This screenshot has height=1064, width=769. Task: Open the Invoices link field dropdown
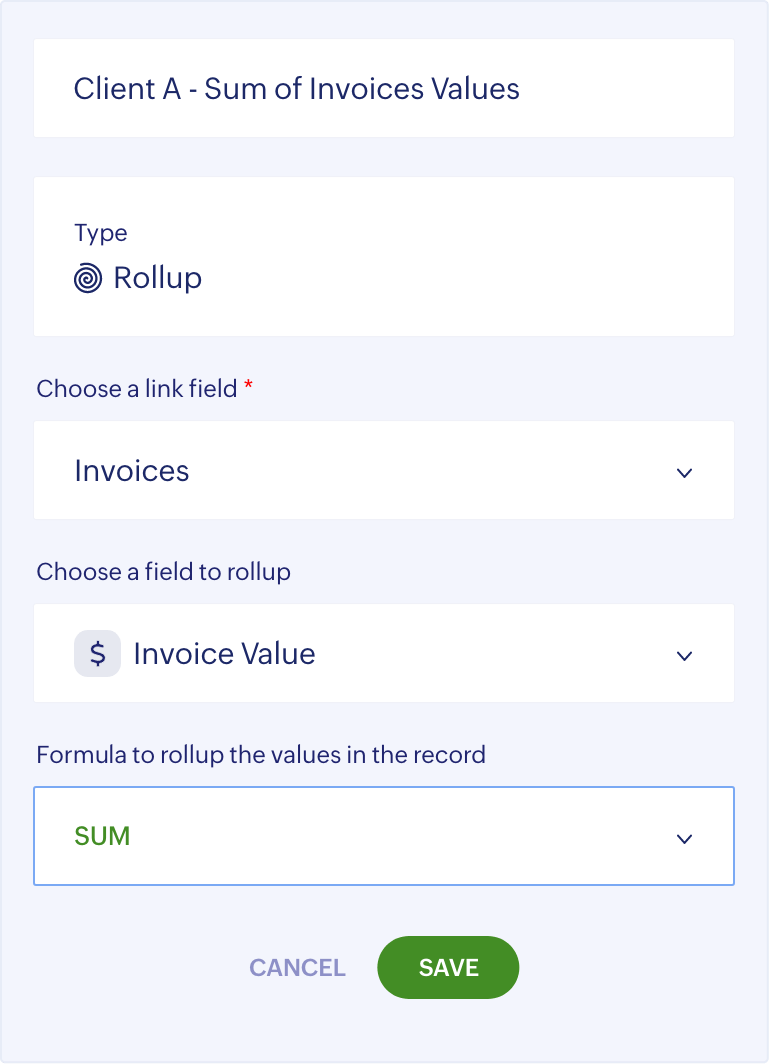[x=384, y=471]
